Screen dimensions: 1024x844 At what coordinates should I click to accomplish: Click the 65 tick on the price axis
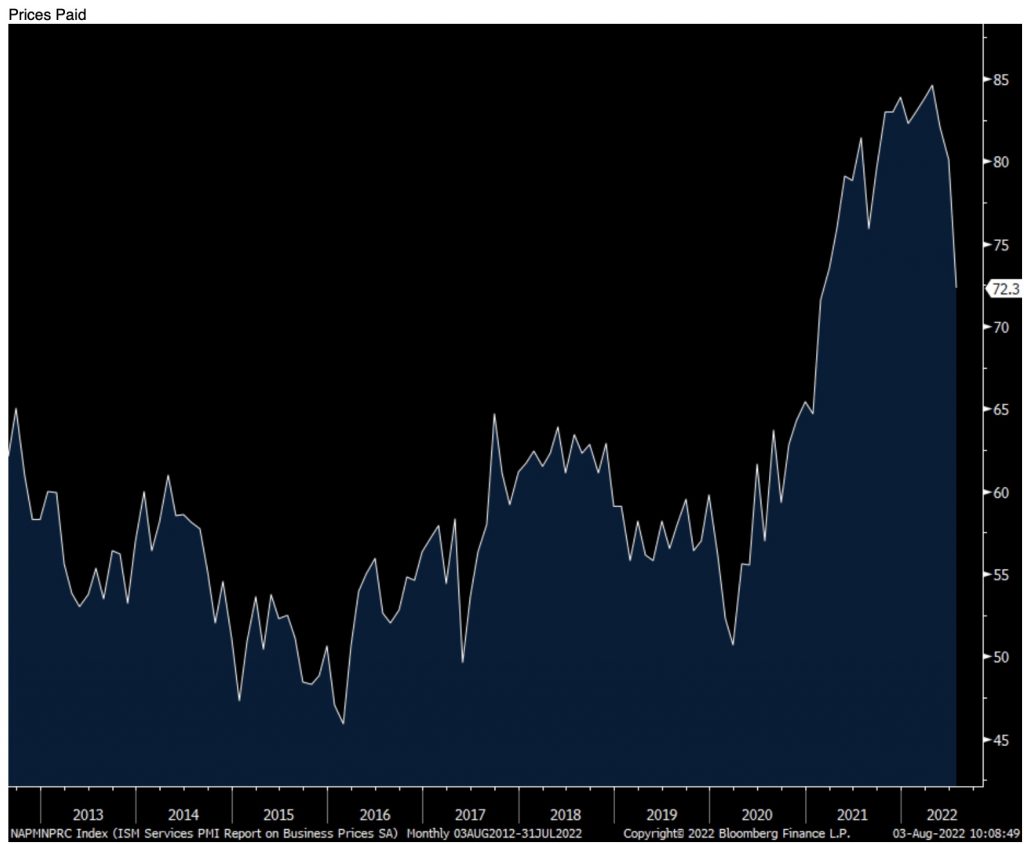point(1000,410)
